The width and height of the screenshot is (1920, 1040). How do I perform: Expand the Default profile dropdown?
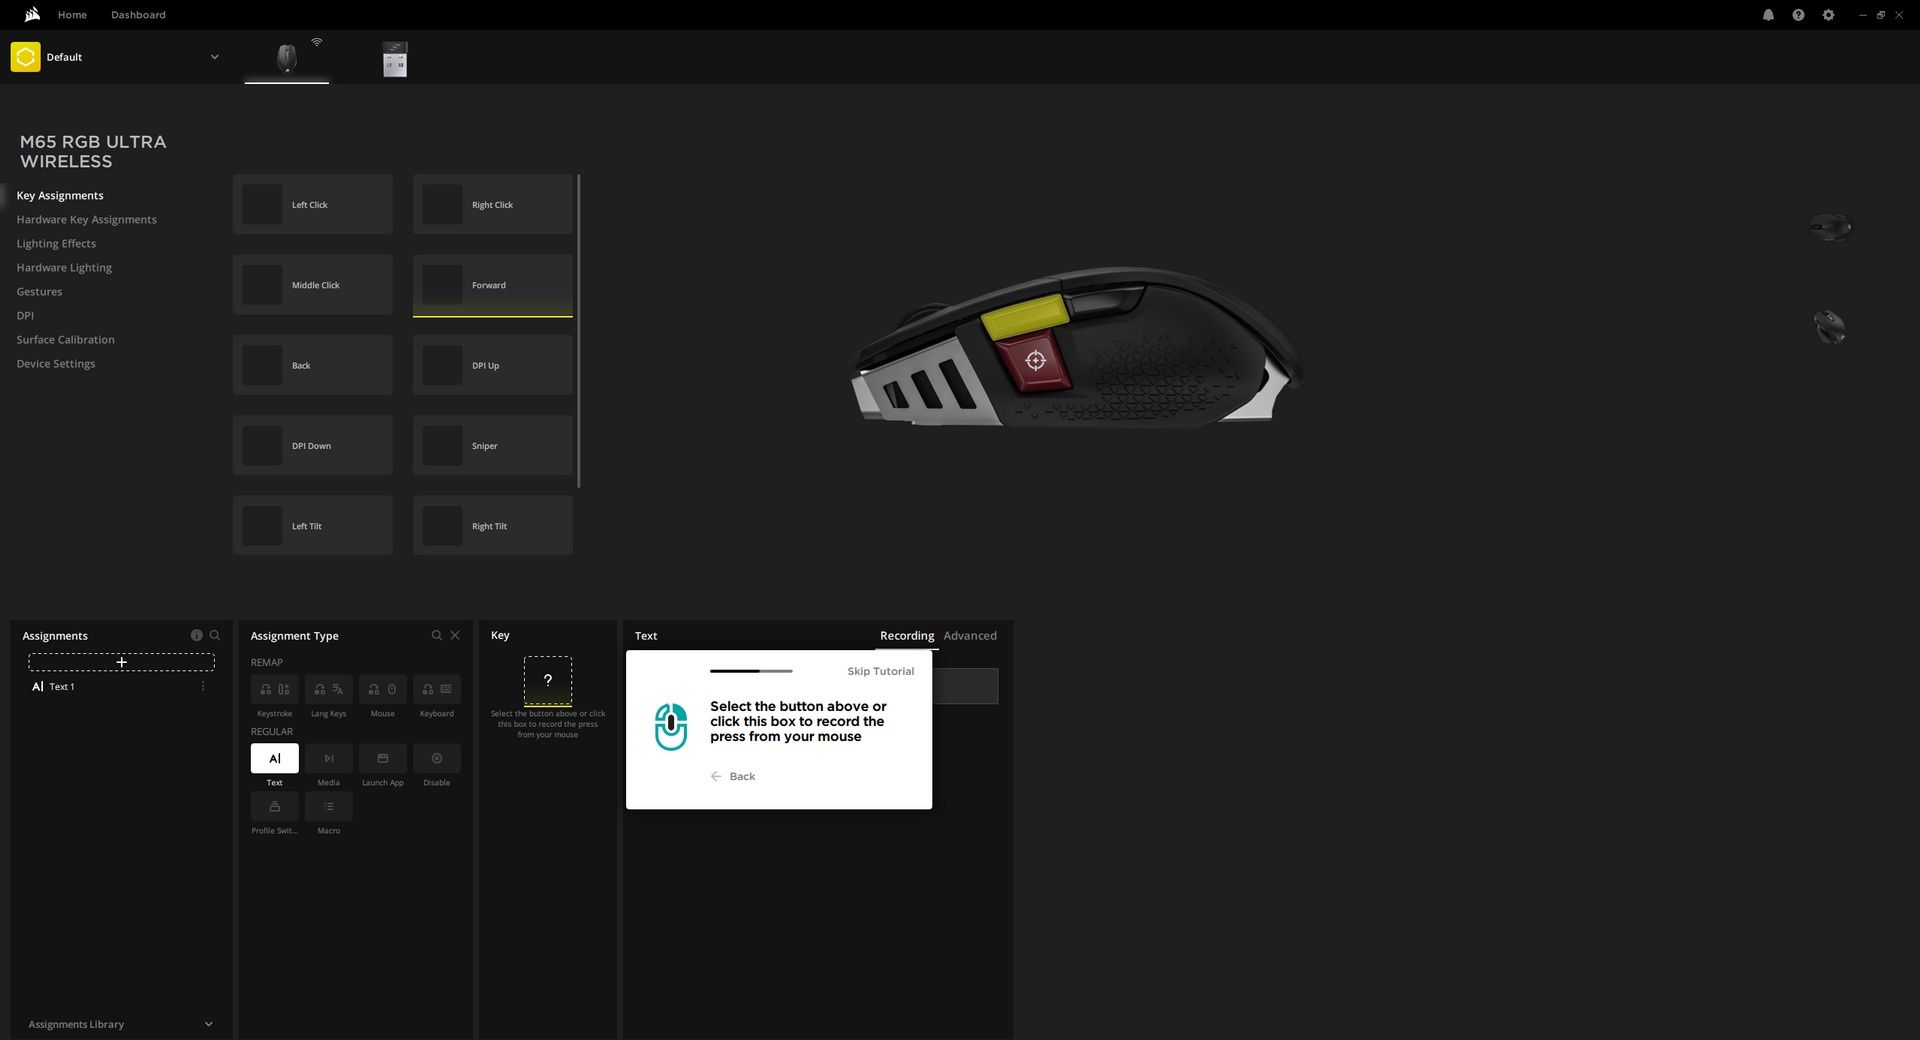click(x=214, y=57)
